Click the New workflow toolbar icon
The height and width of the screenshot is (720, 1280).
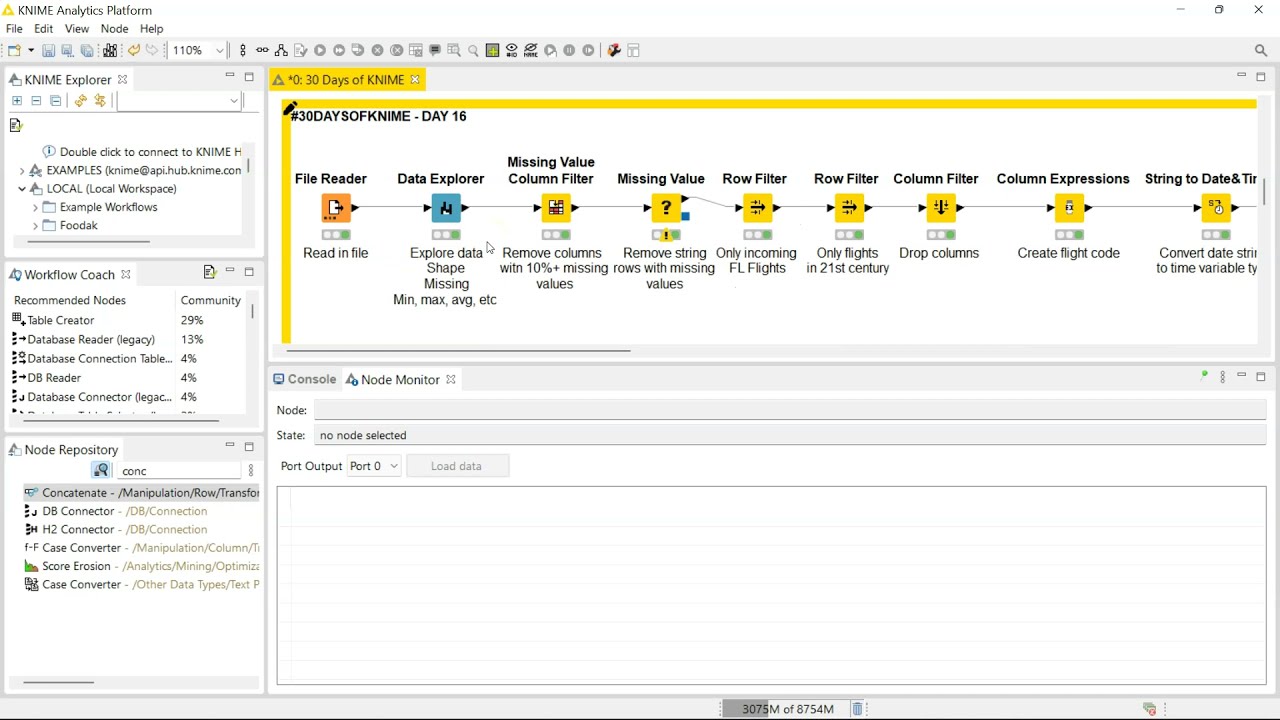pyautogui.click(x=14, y=50)
